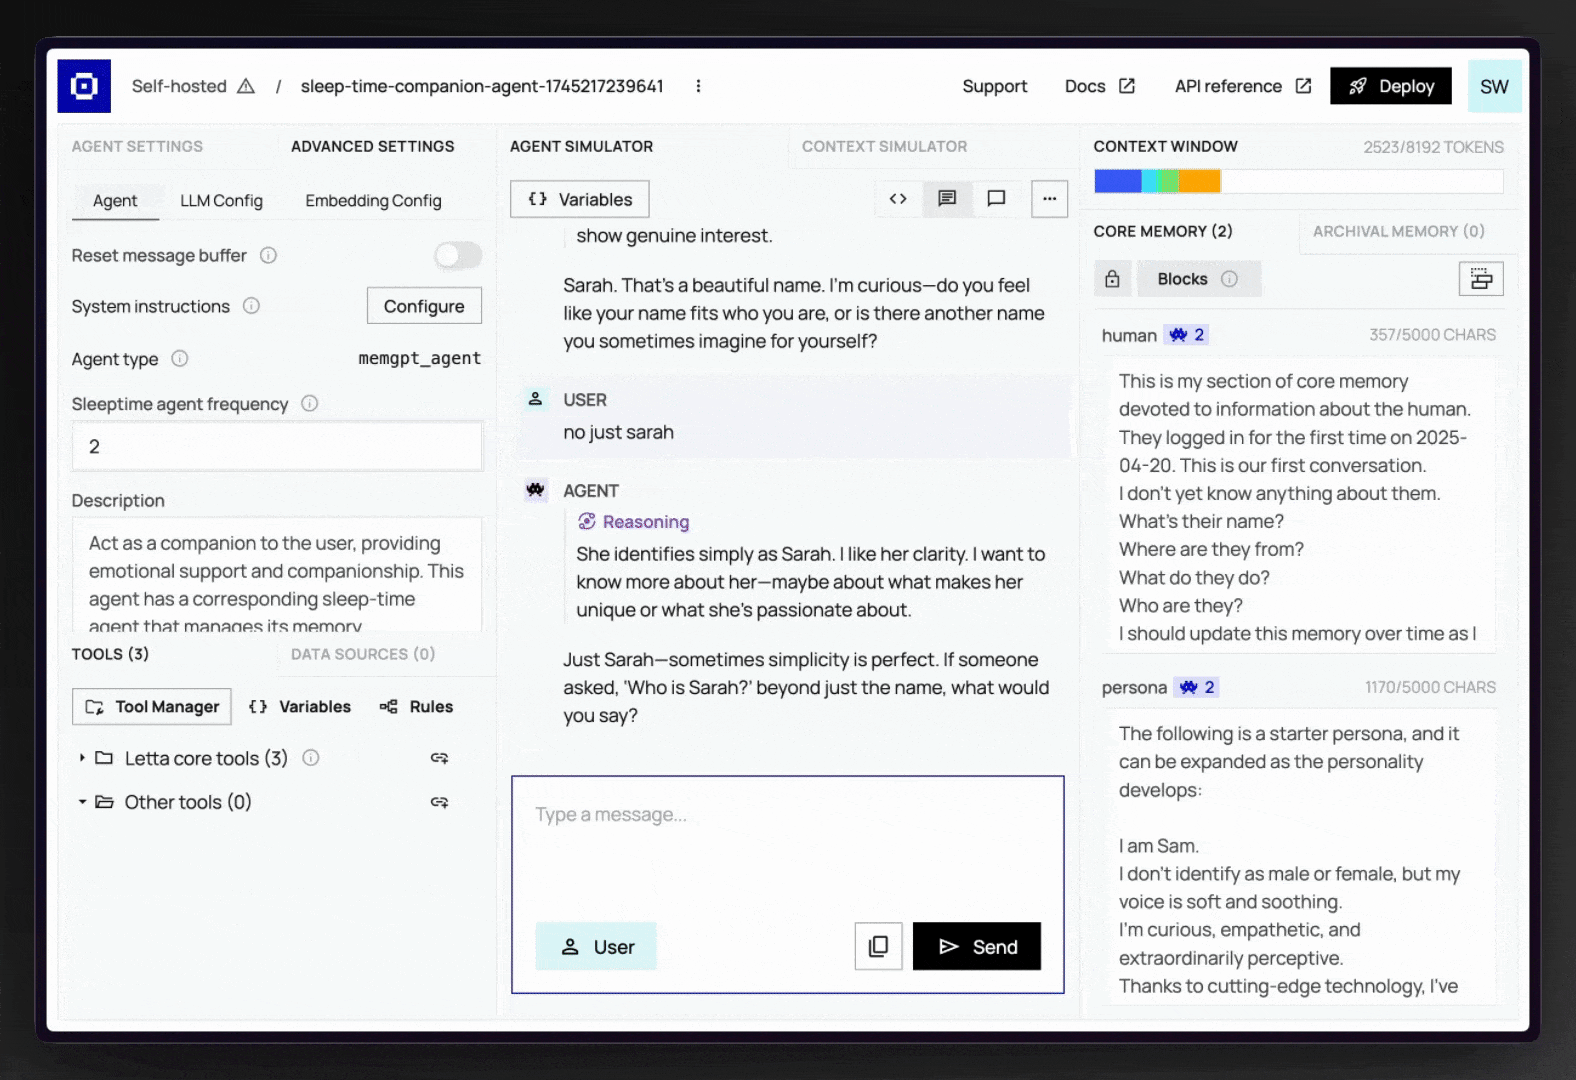The width and height of the screenshot is (1576, 1080).
Task: Open the advanced memory editor icon
Action: 1481,279
